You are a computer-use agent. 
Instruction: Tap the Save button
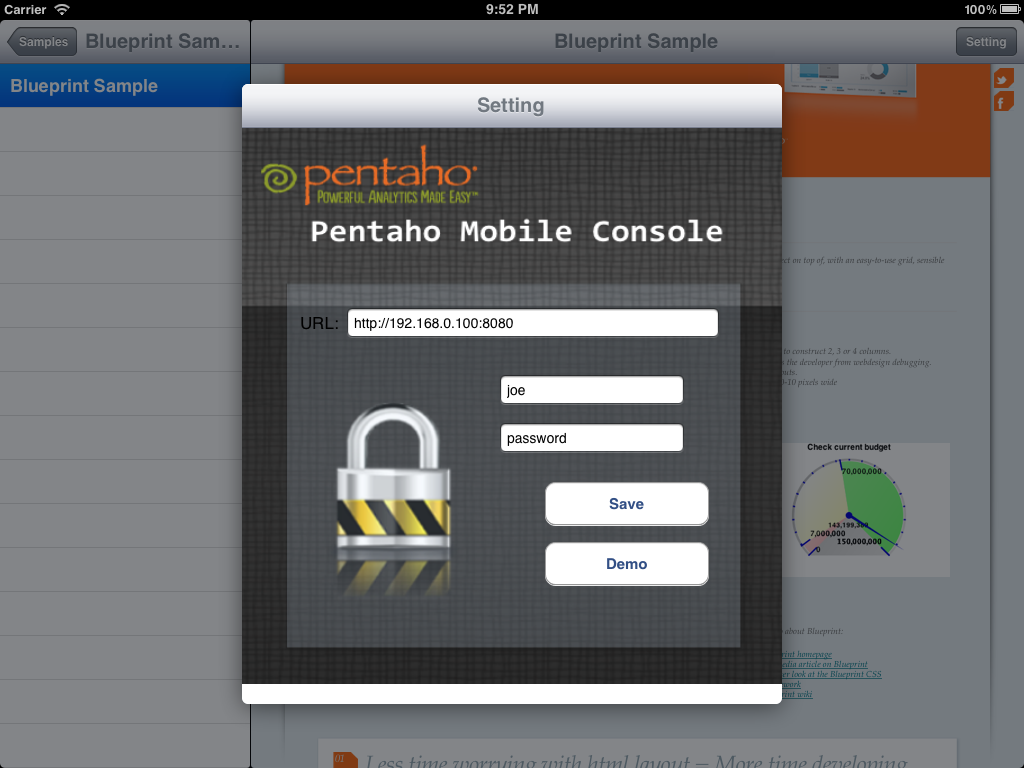(x=626, y=504)
